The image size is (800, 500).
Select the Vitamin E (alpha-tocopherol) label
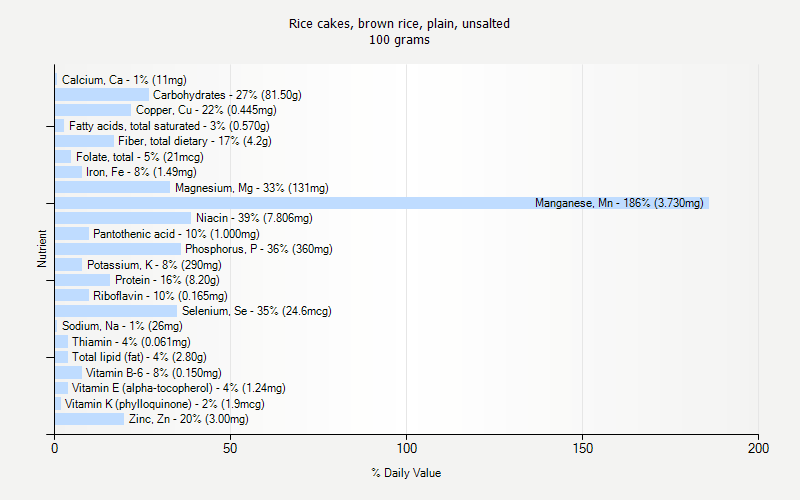point(178,388)
